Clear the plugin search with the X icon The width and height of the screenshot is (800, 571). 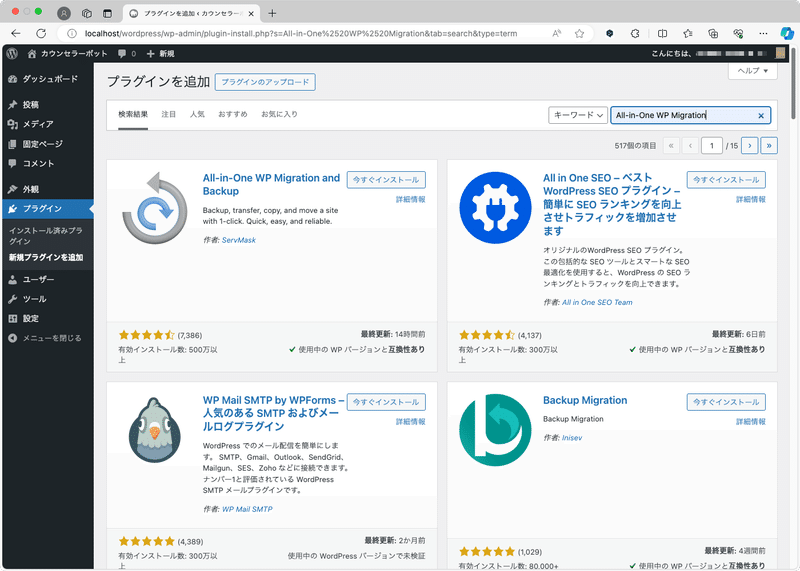tap(761, 116)
